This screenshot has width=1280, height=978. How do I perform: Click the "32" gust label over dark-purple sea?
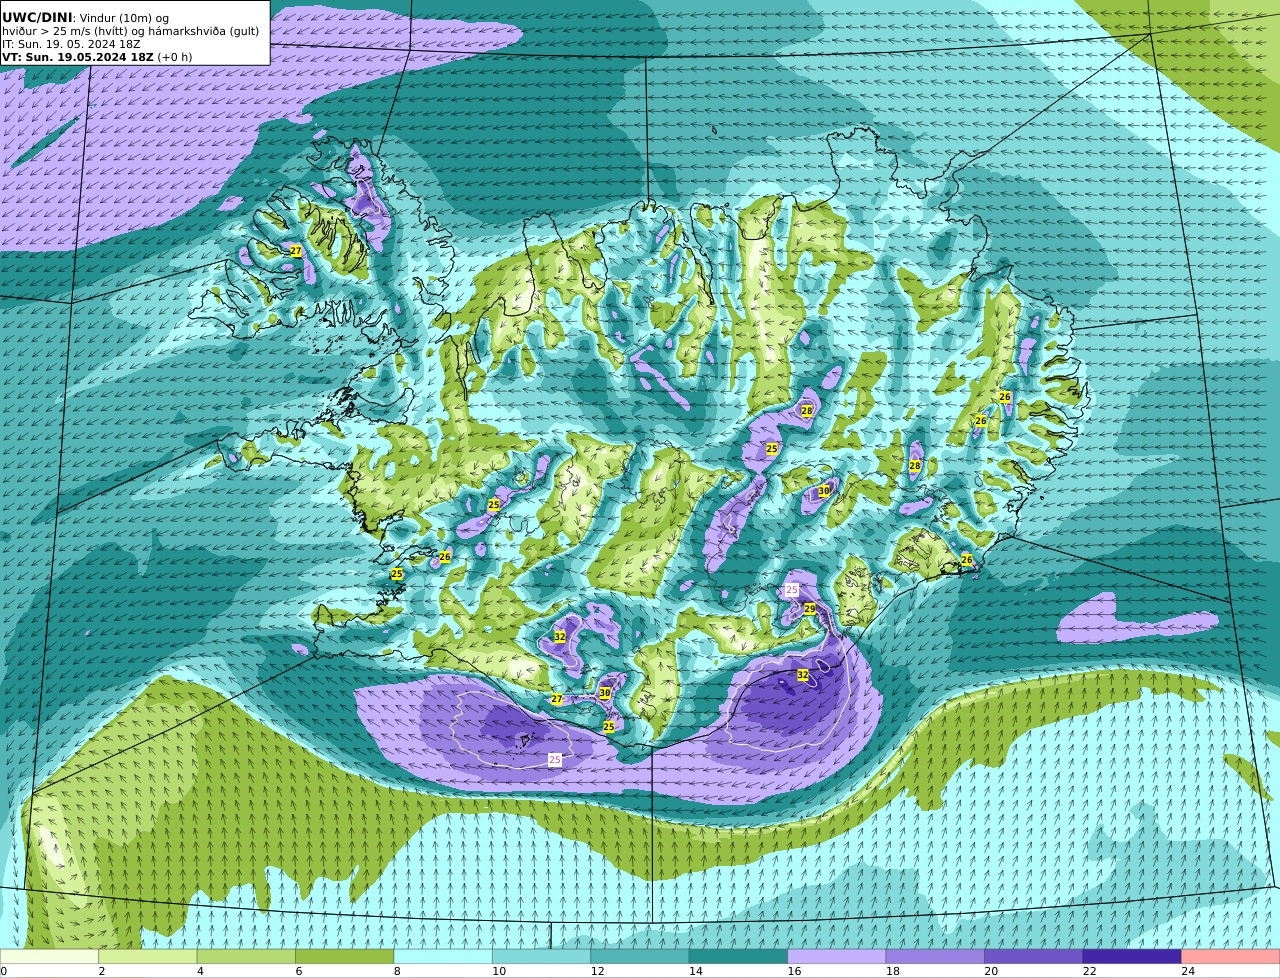click(x=803, y=676)
